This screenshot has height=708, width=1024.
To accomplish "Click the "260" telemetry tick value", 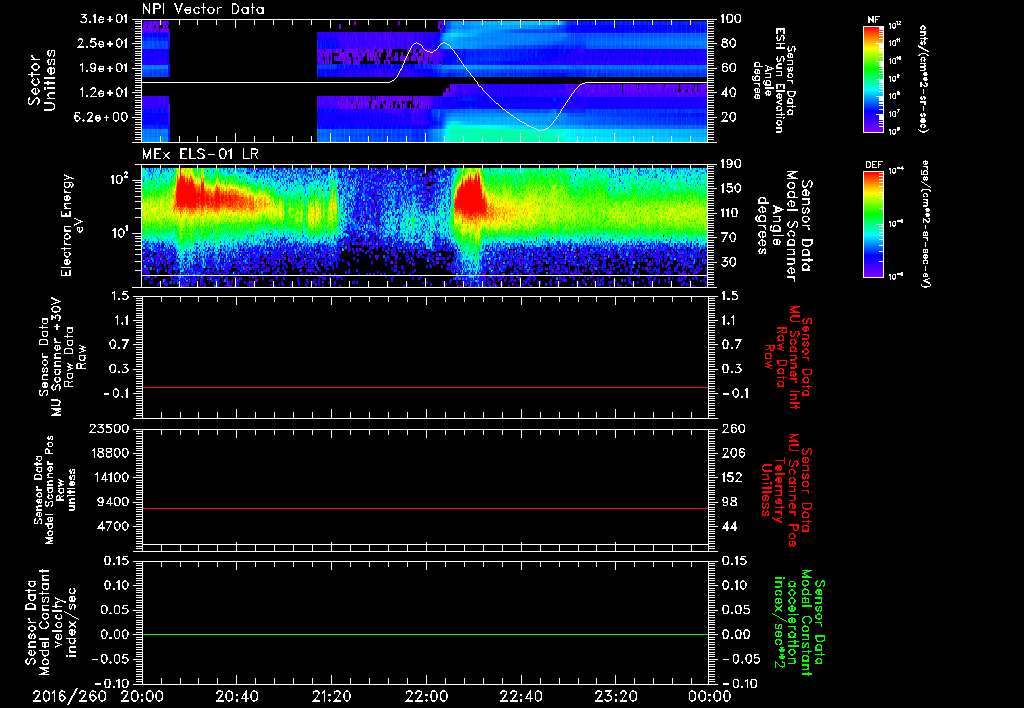I will (731, 429).
